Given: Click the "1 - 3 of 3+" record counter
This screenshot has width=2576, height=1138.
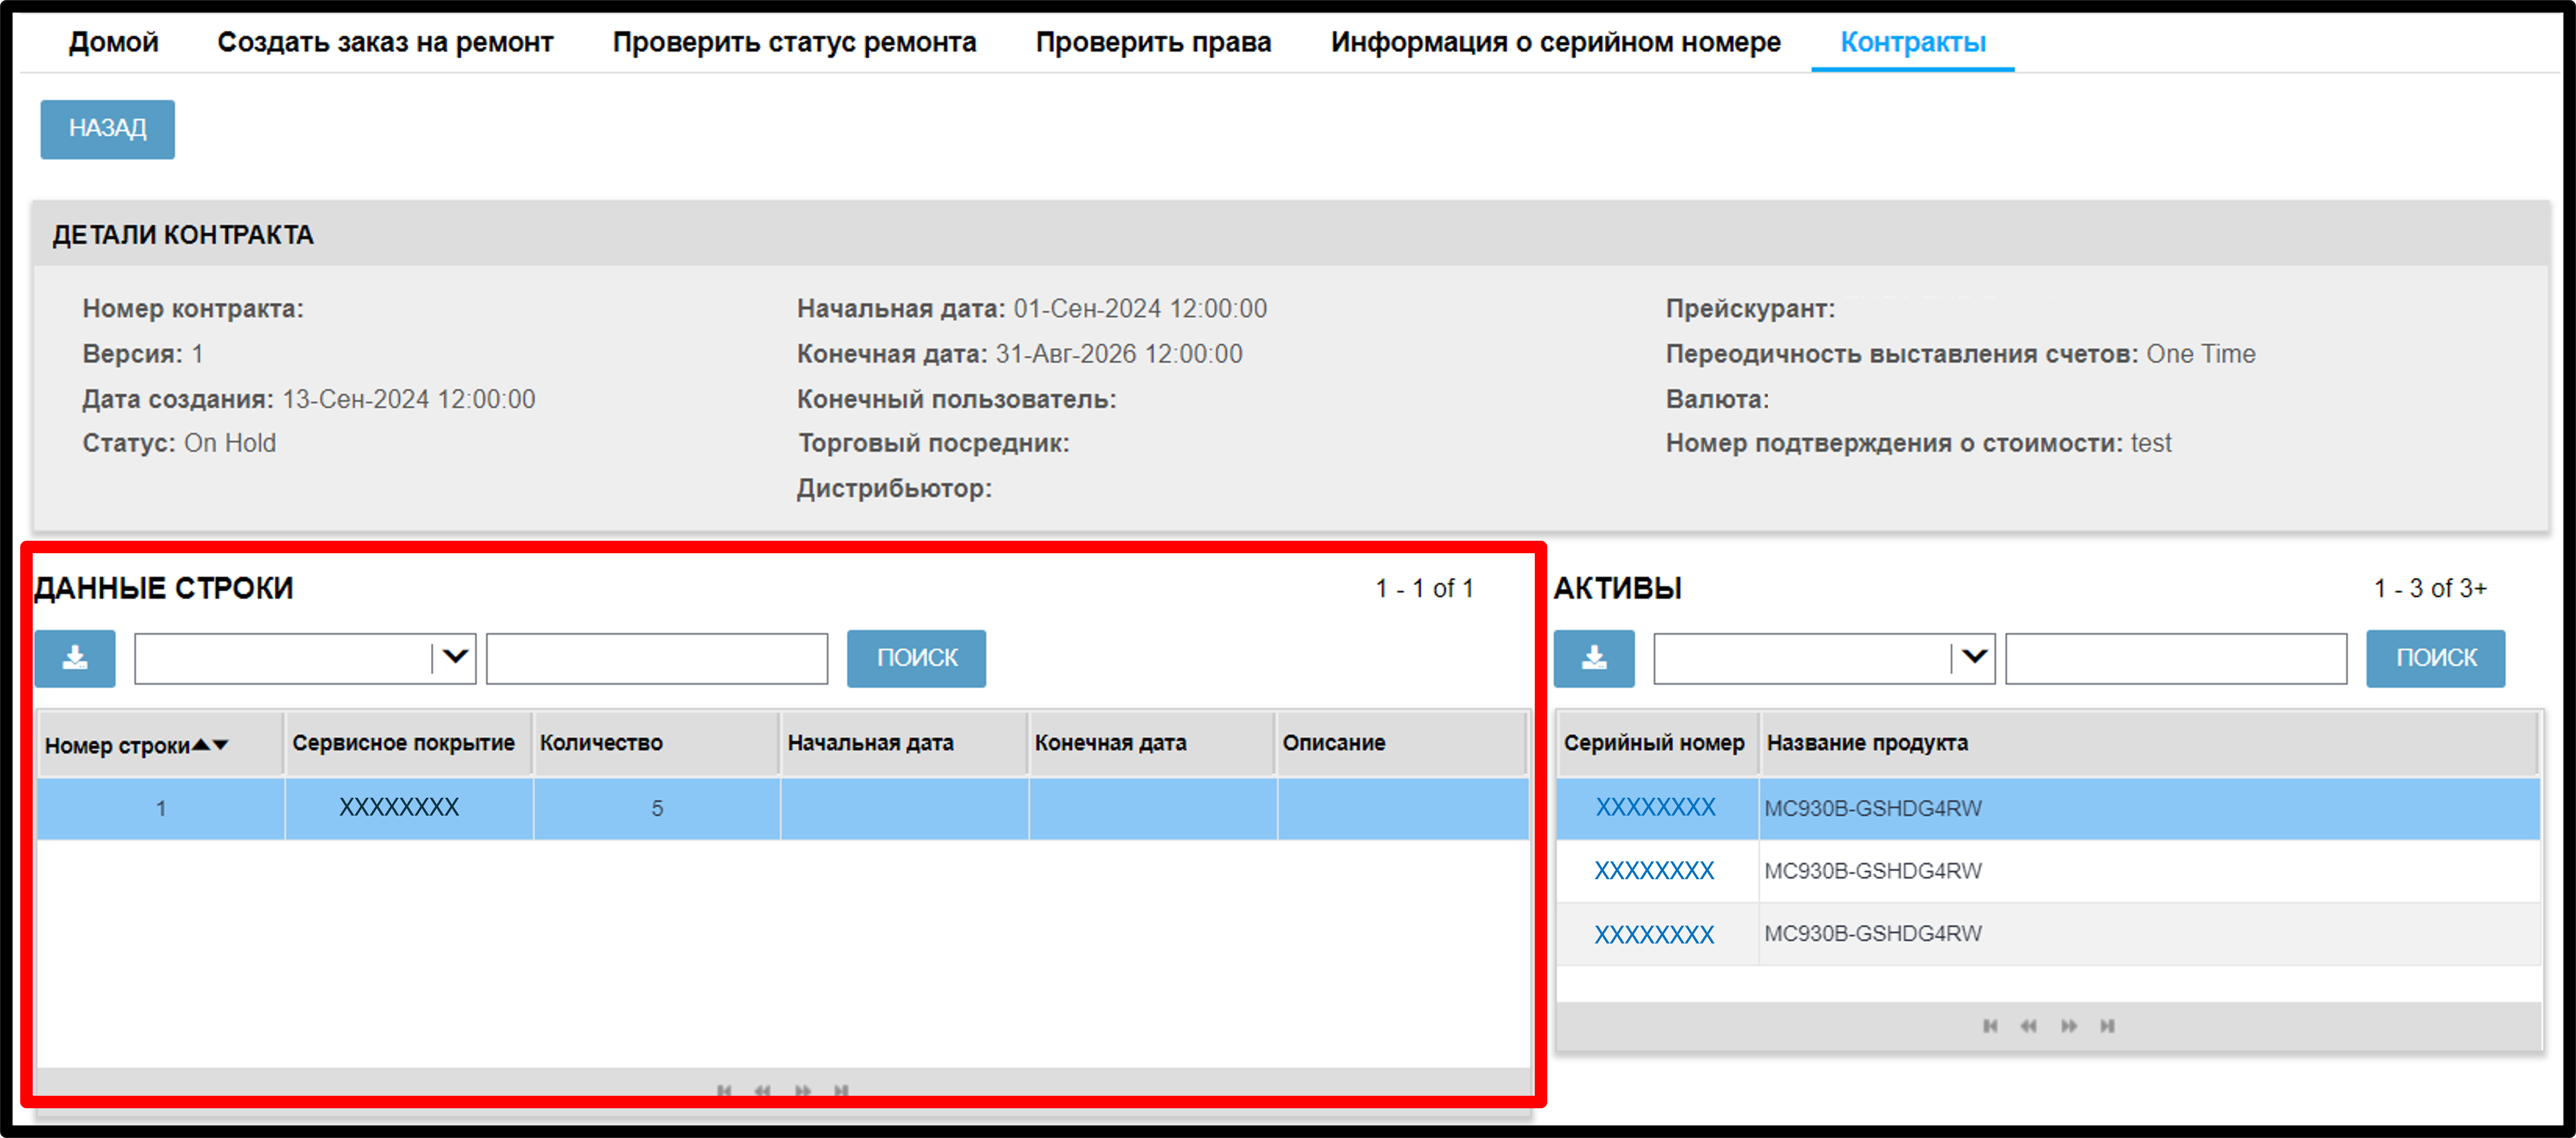Looking at the screenshot, I should pos(2430,588).
